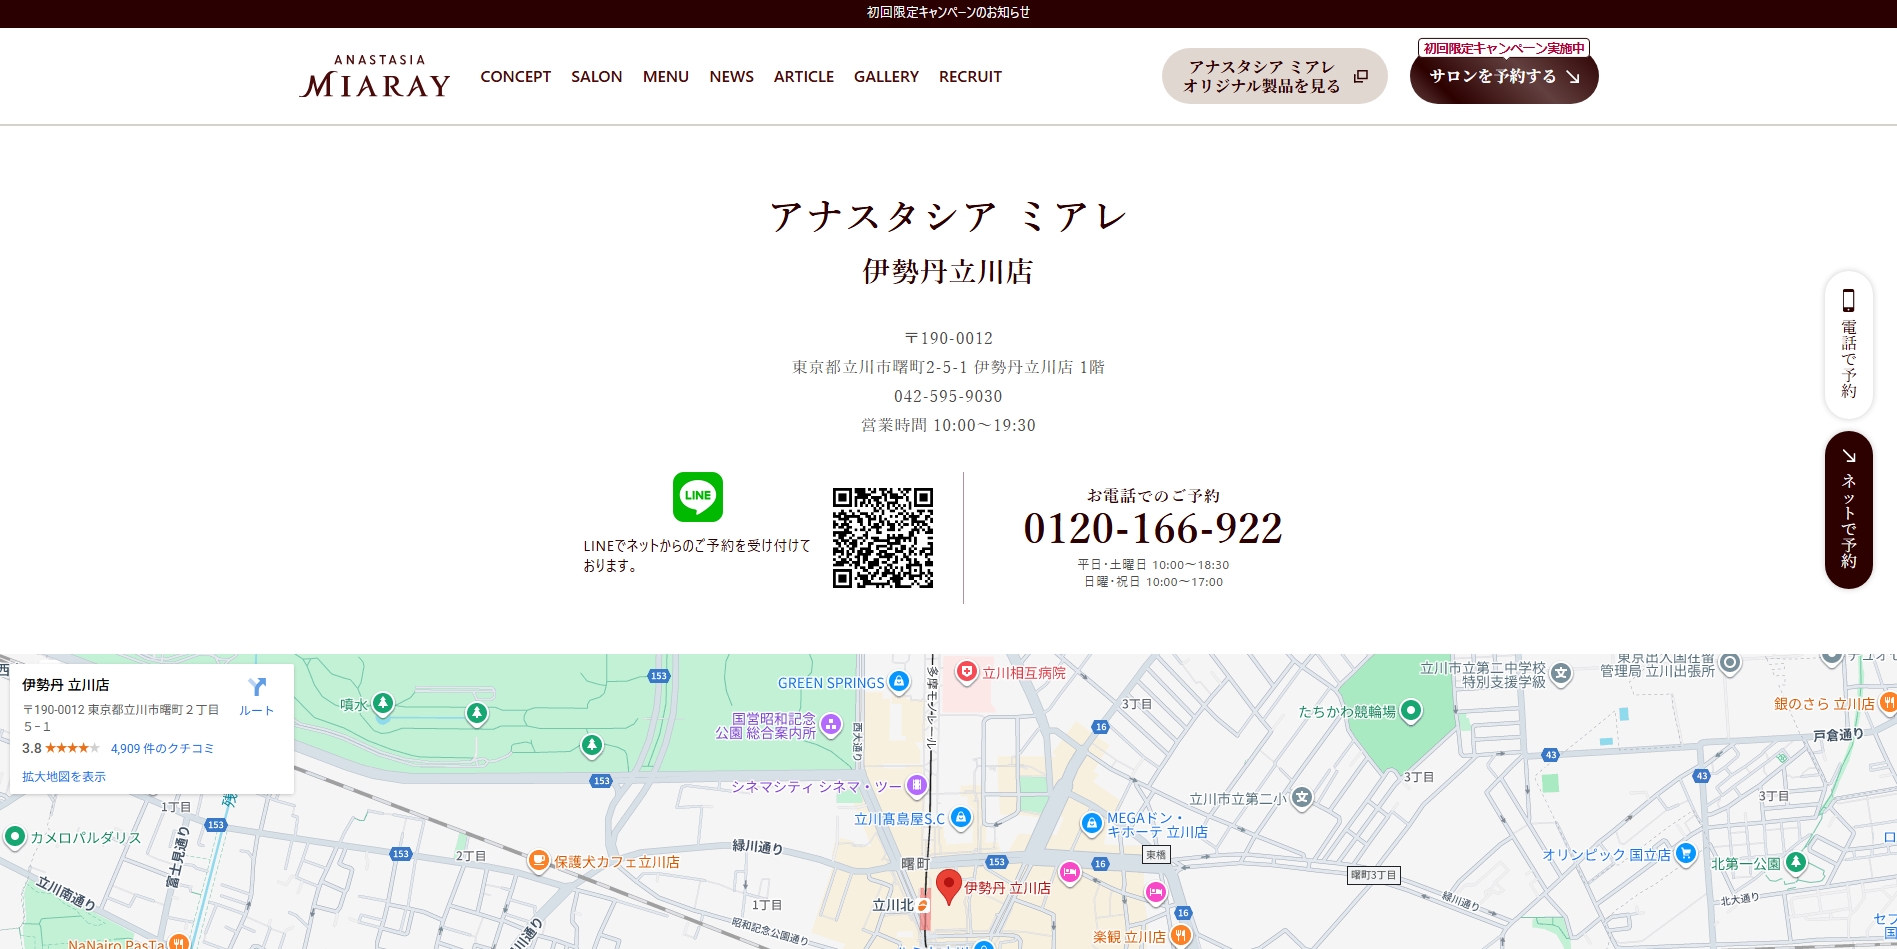1897x949 pixels.
Task: Click the phone icon on 電話で予約 side tab
Action: click(x=1848, y=297)
